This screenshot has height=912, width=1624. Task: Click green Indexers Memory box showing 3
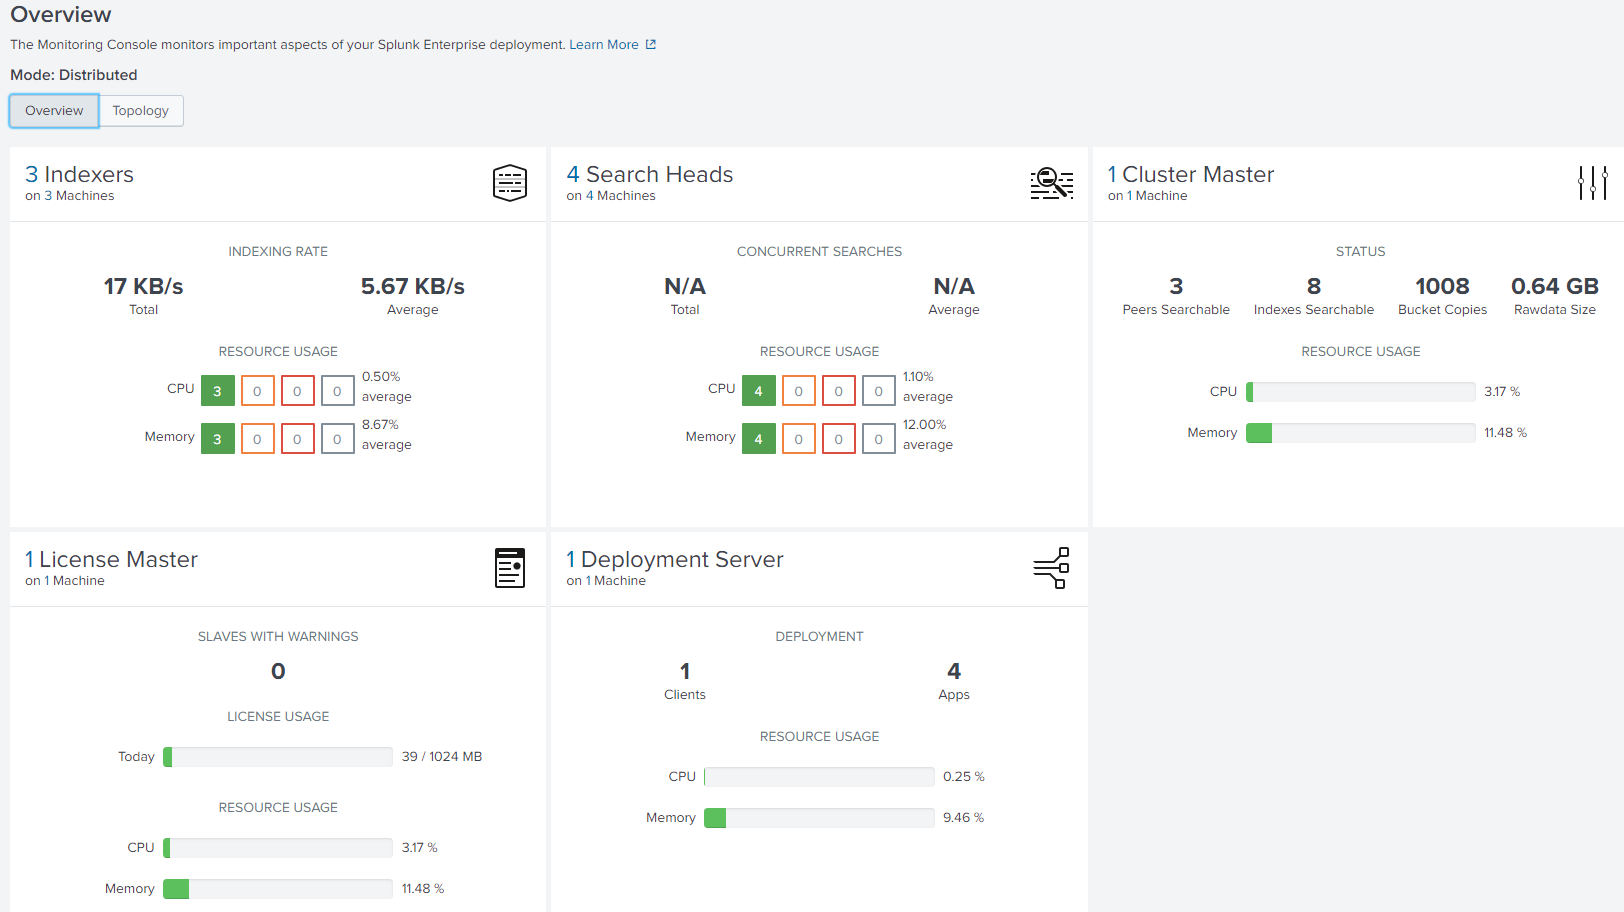click(x=218, y=439)
